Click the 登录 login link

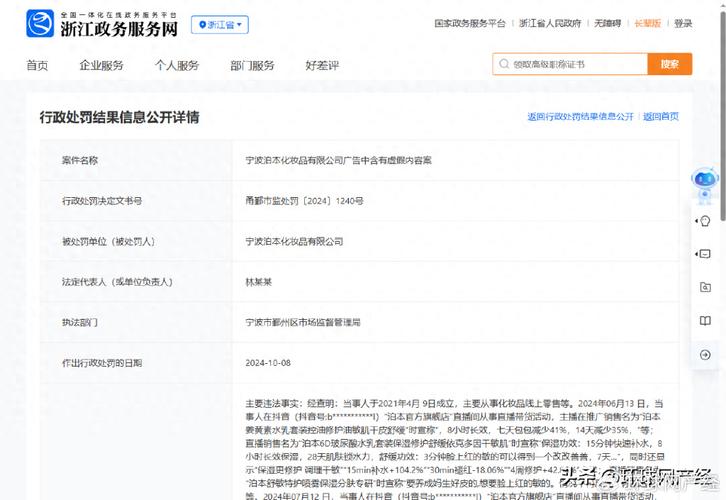point(683,23)
